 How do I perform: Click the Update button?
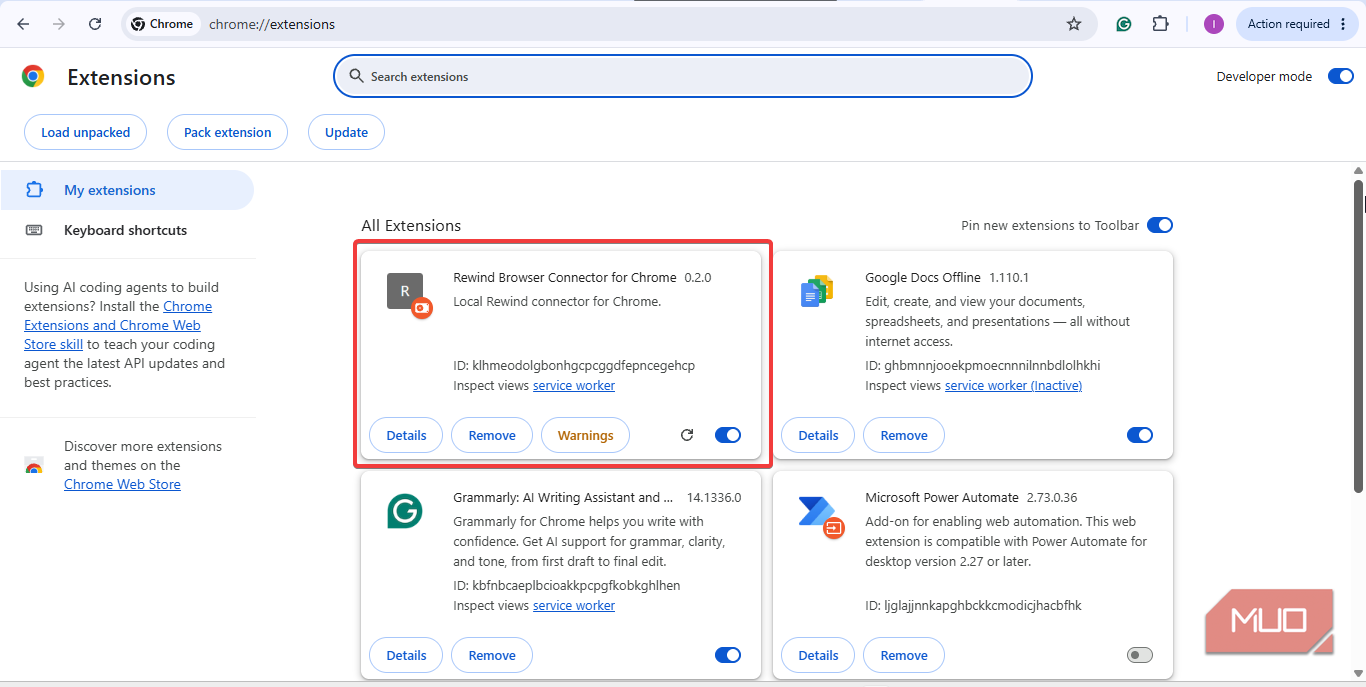346,132
